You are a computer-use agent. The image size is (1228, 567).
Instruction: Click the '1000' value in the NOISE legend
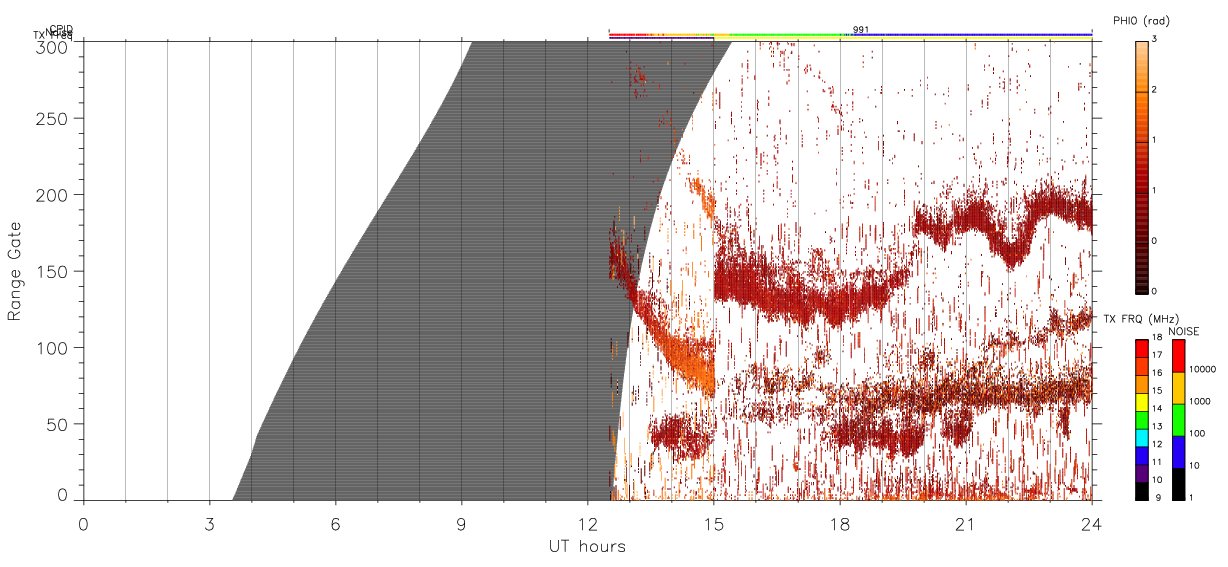(1200, 402)
